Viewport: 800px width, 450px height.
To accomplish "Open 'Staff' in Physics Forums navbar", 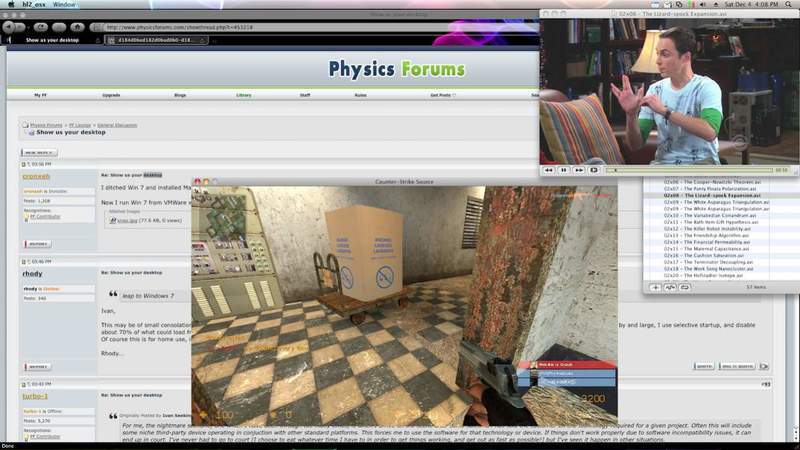I will click(x=305, y=95).
